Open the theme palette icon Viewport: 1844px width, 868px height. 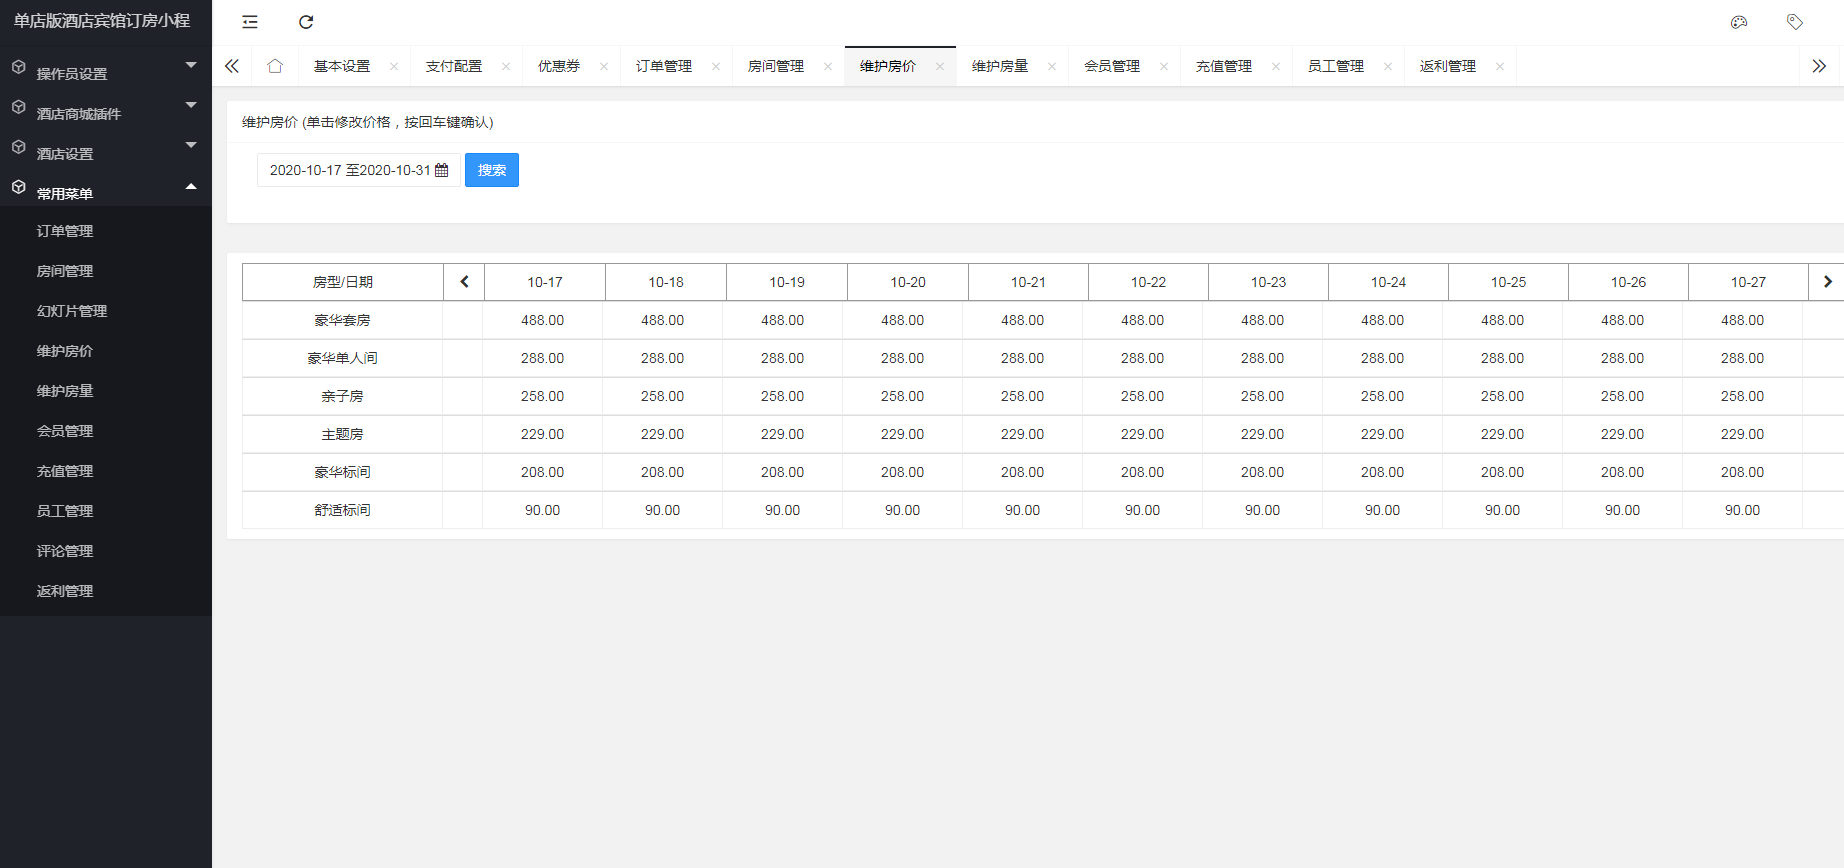point(1739,22)
